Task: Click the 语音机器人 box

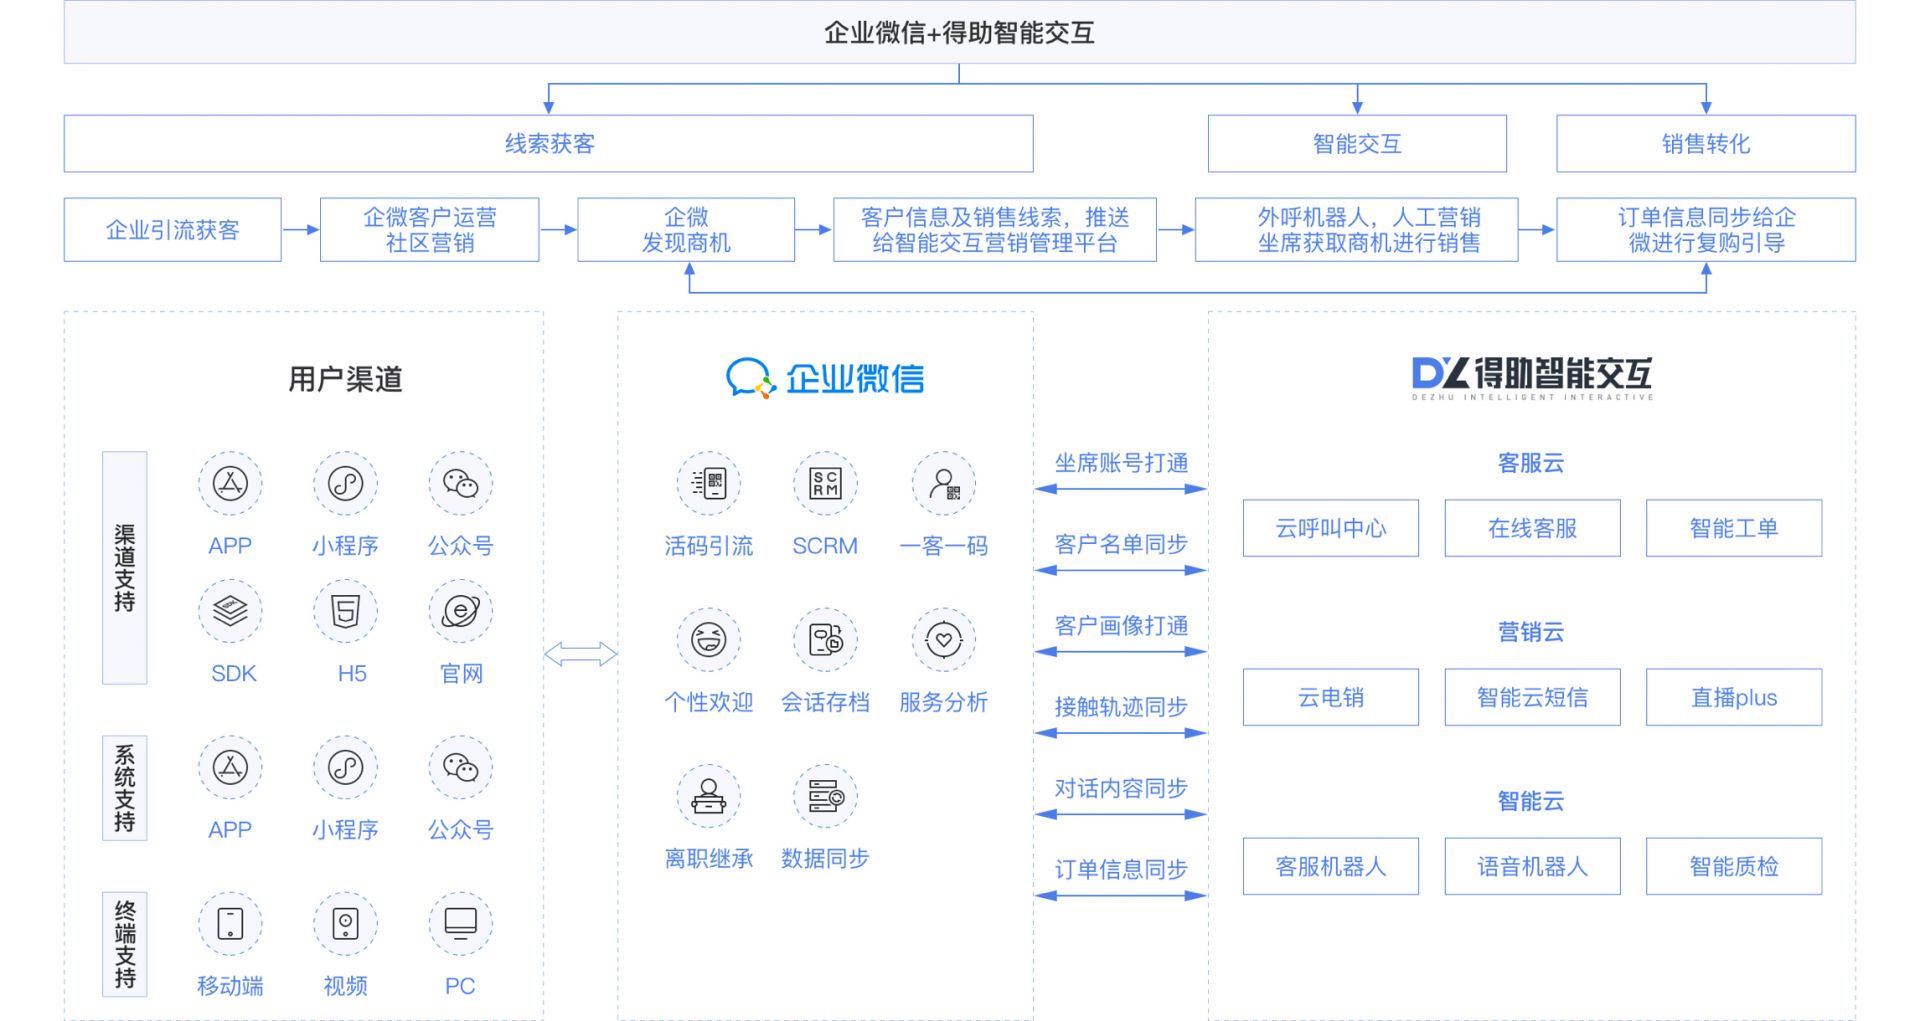Action: tap(1532, 866)
